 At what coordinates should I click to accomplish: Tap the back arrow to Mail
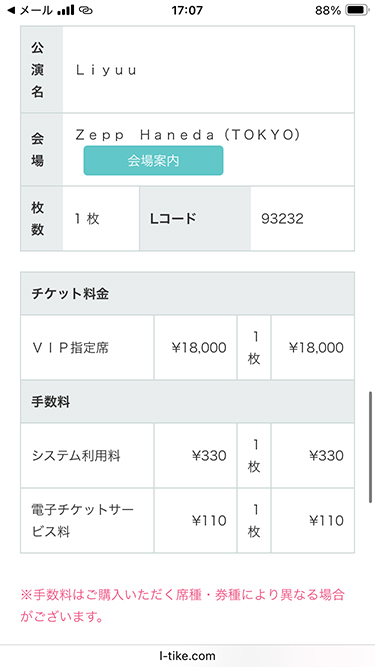pyautogui.click(x=12, y=10)
